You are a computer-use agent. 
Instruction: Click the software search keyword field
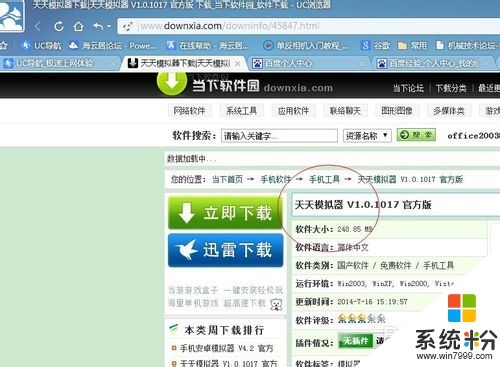tap(279, 136)
